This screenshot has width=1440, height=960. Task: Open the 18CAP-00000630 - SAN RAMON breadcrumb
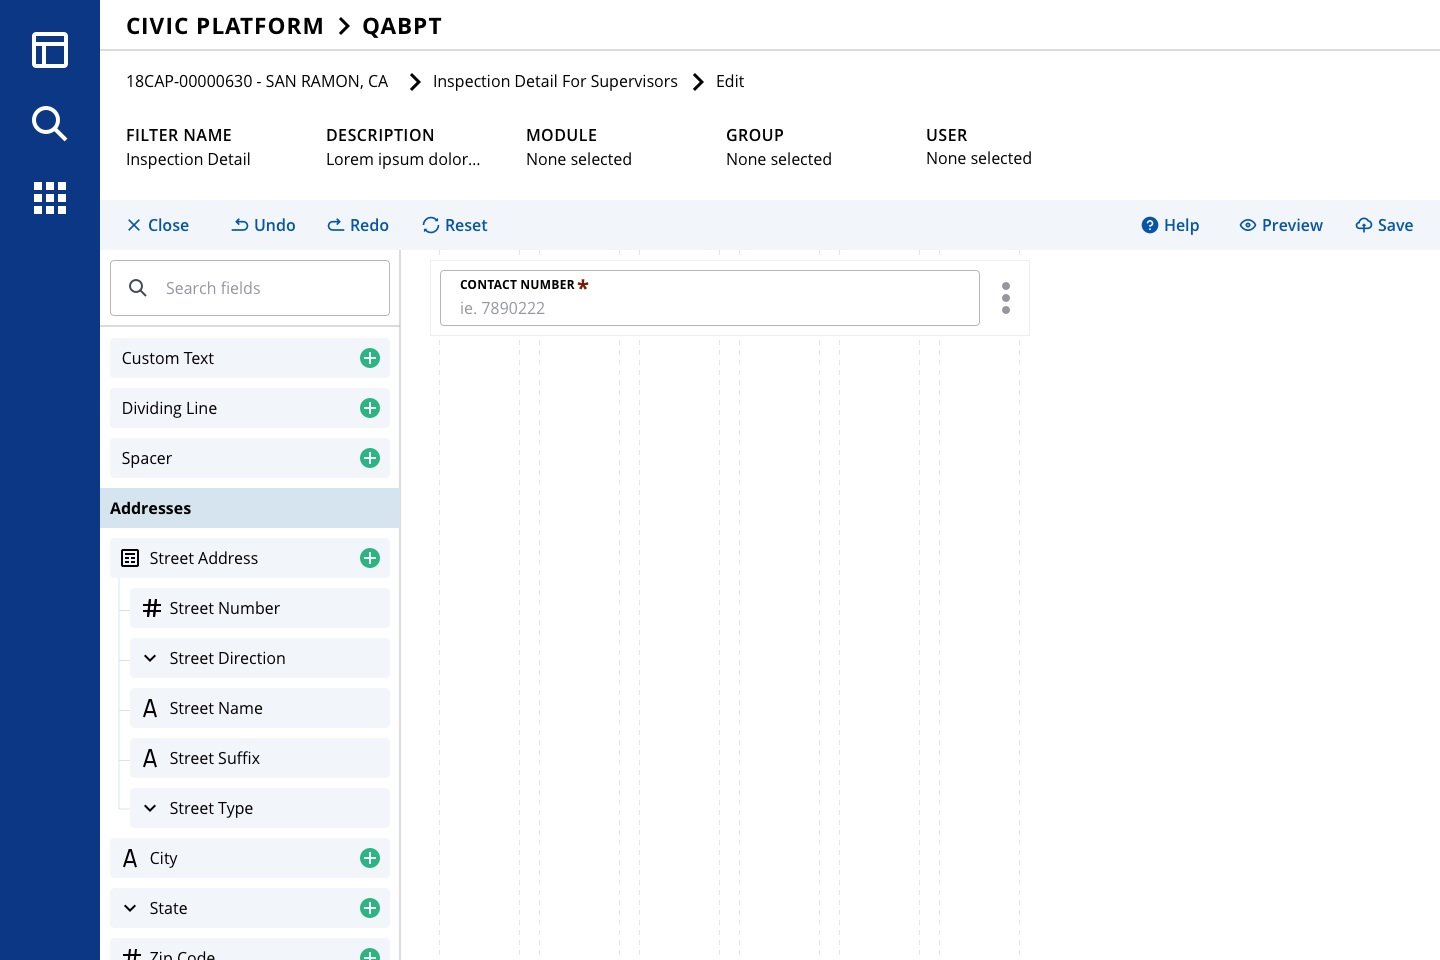pyautogui.click(x=257, y=81)
